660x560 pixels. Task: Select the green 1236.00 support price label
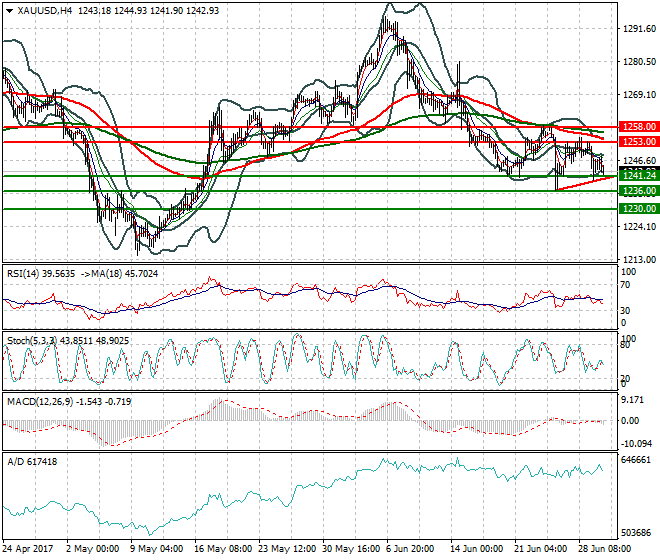point(637,190)
